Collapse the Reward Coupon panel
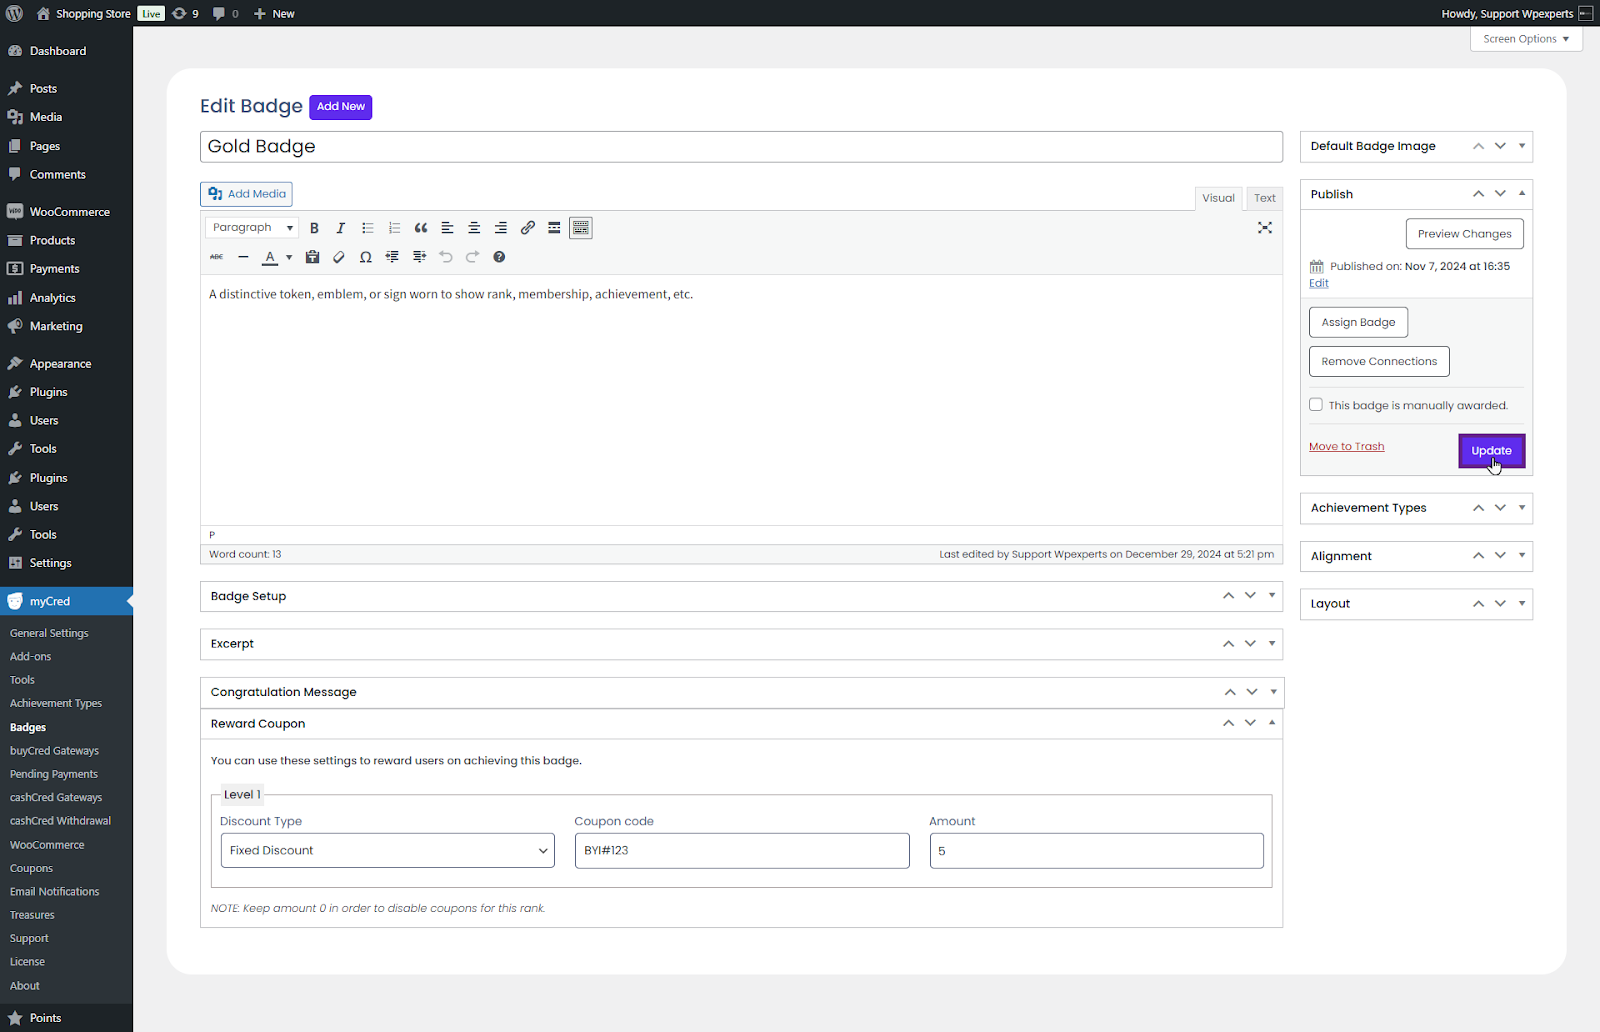Screen dimensions: 1600x1032 click(x=1272, y=723)
